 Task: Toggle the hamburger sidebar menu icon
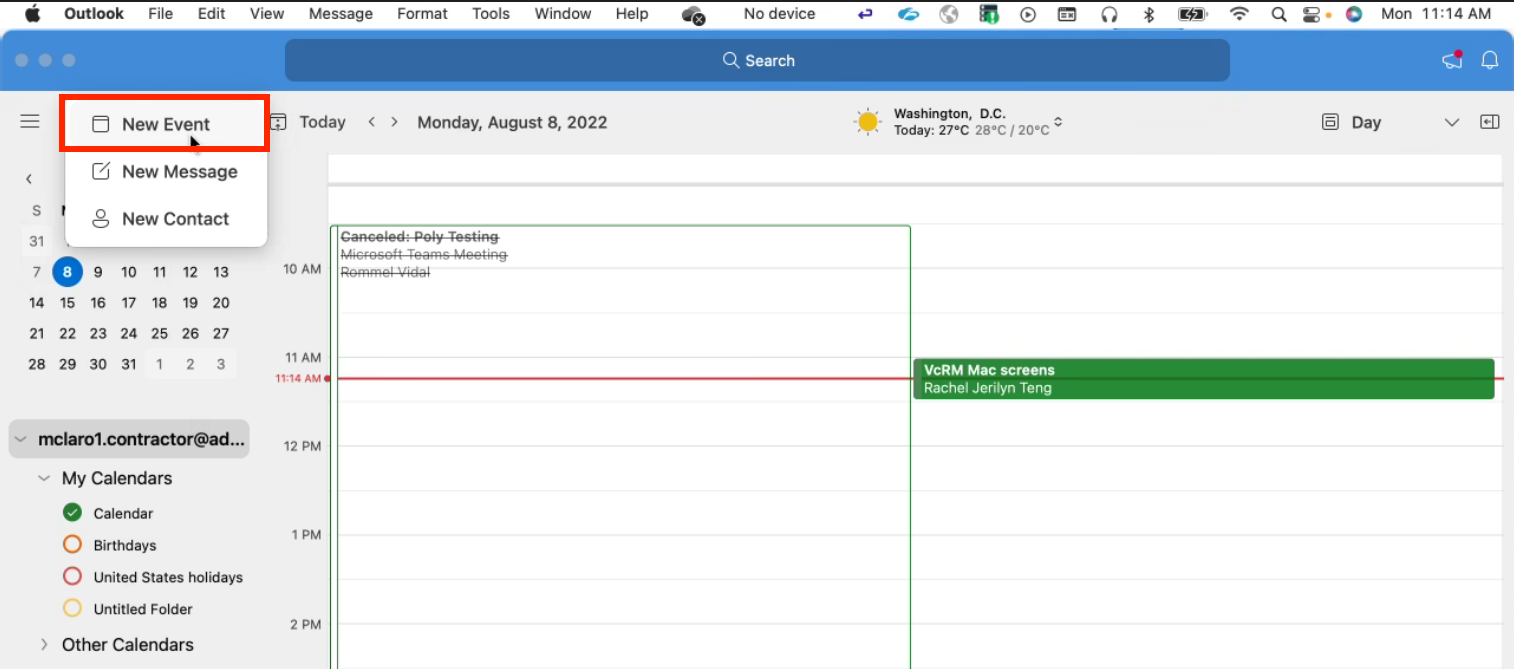click(x=30, y=121)
